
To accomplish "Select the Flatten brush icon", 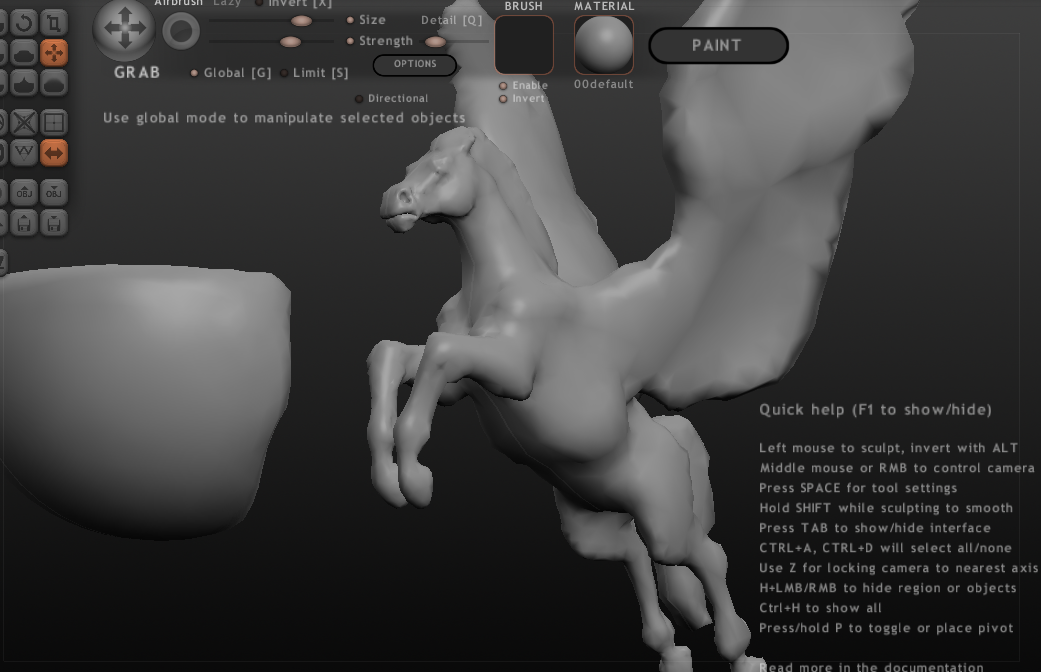I will click(24, 53).
